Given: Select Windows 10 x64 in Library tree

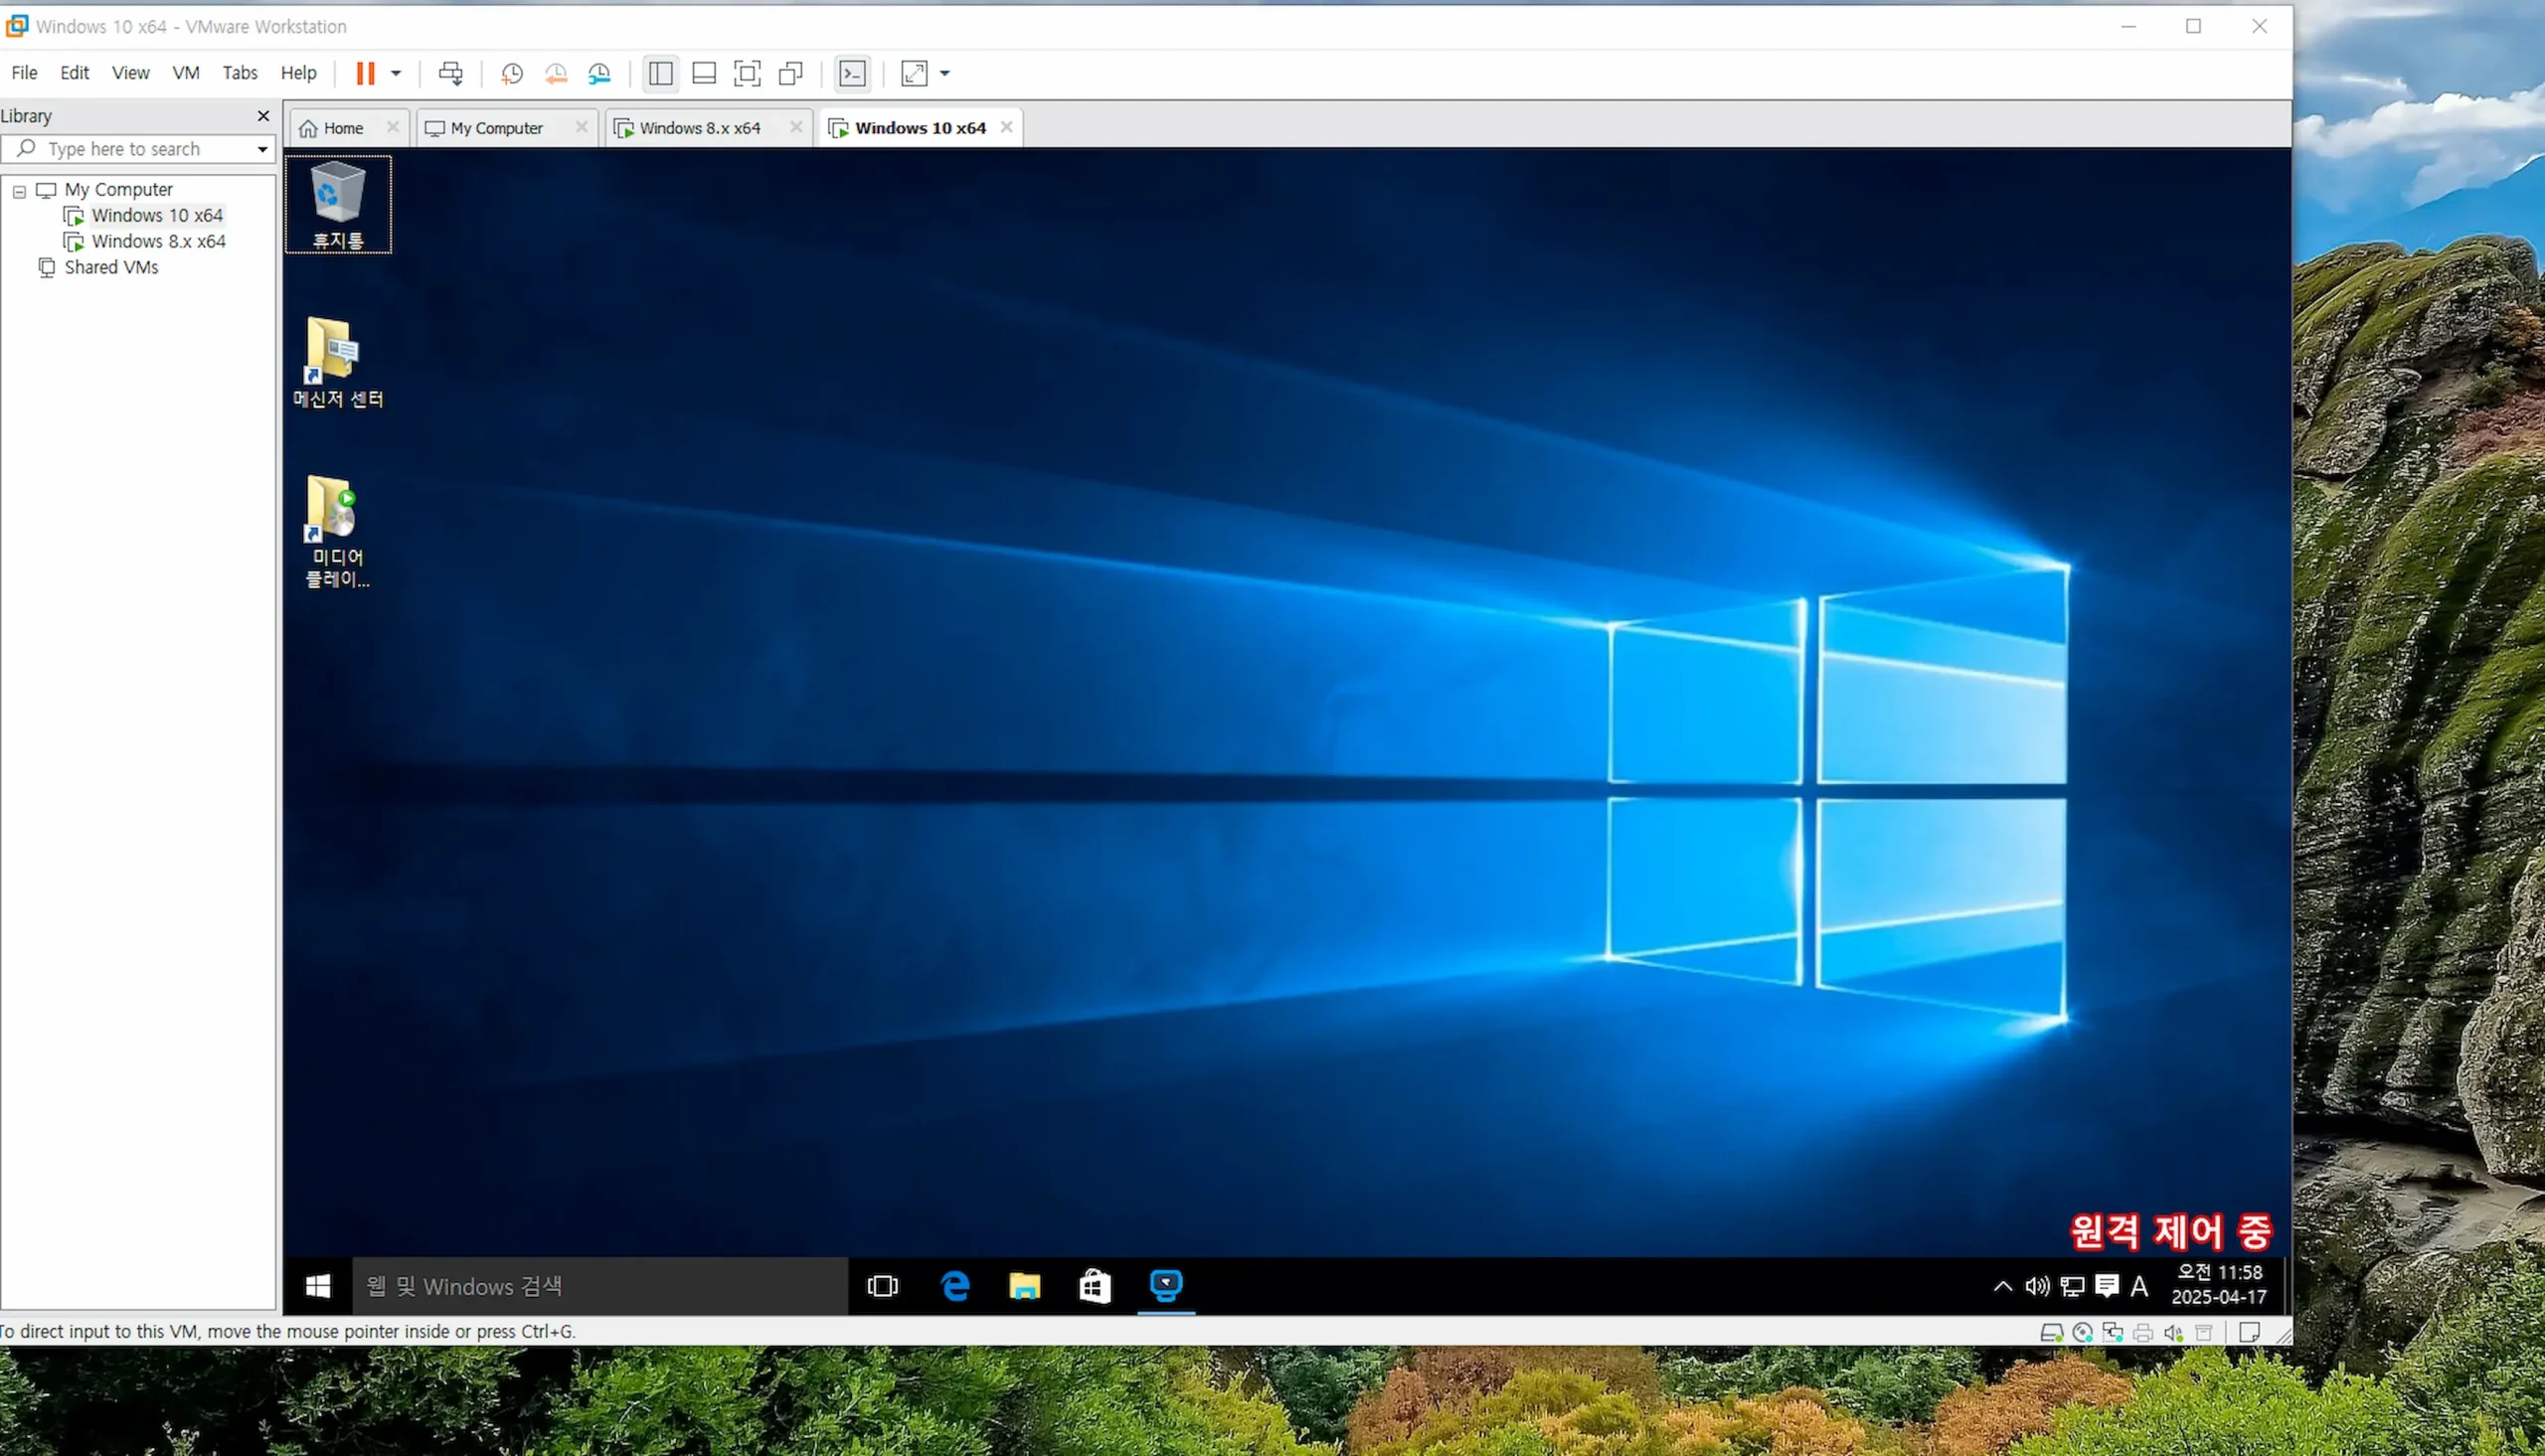Looking at the screenshot, I should (x=157, y=215).
